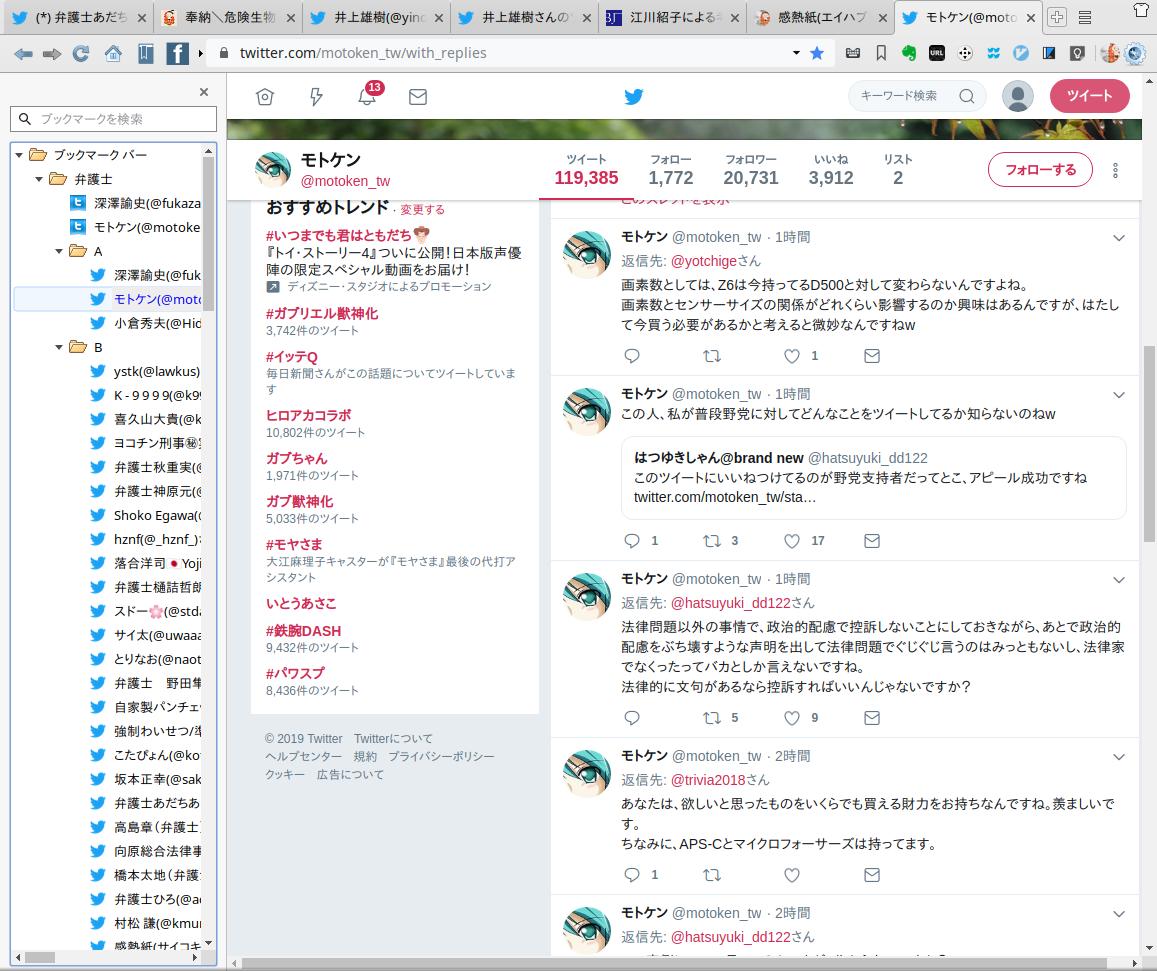The image size is (1157, 971).
Task: Open address bar history dropdown arrow
Action: (796, 53)
